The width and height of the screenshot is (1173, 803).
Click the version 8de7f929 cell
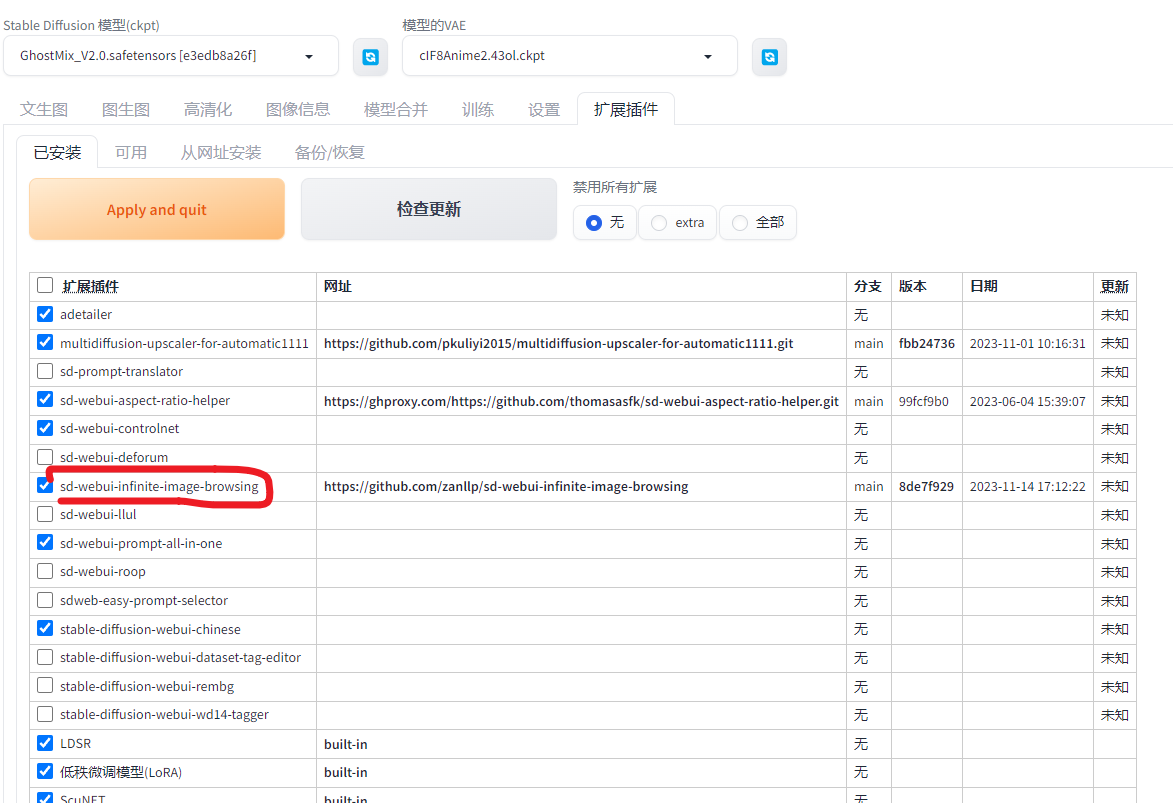pyautogui.click(x=926, y=486)
